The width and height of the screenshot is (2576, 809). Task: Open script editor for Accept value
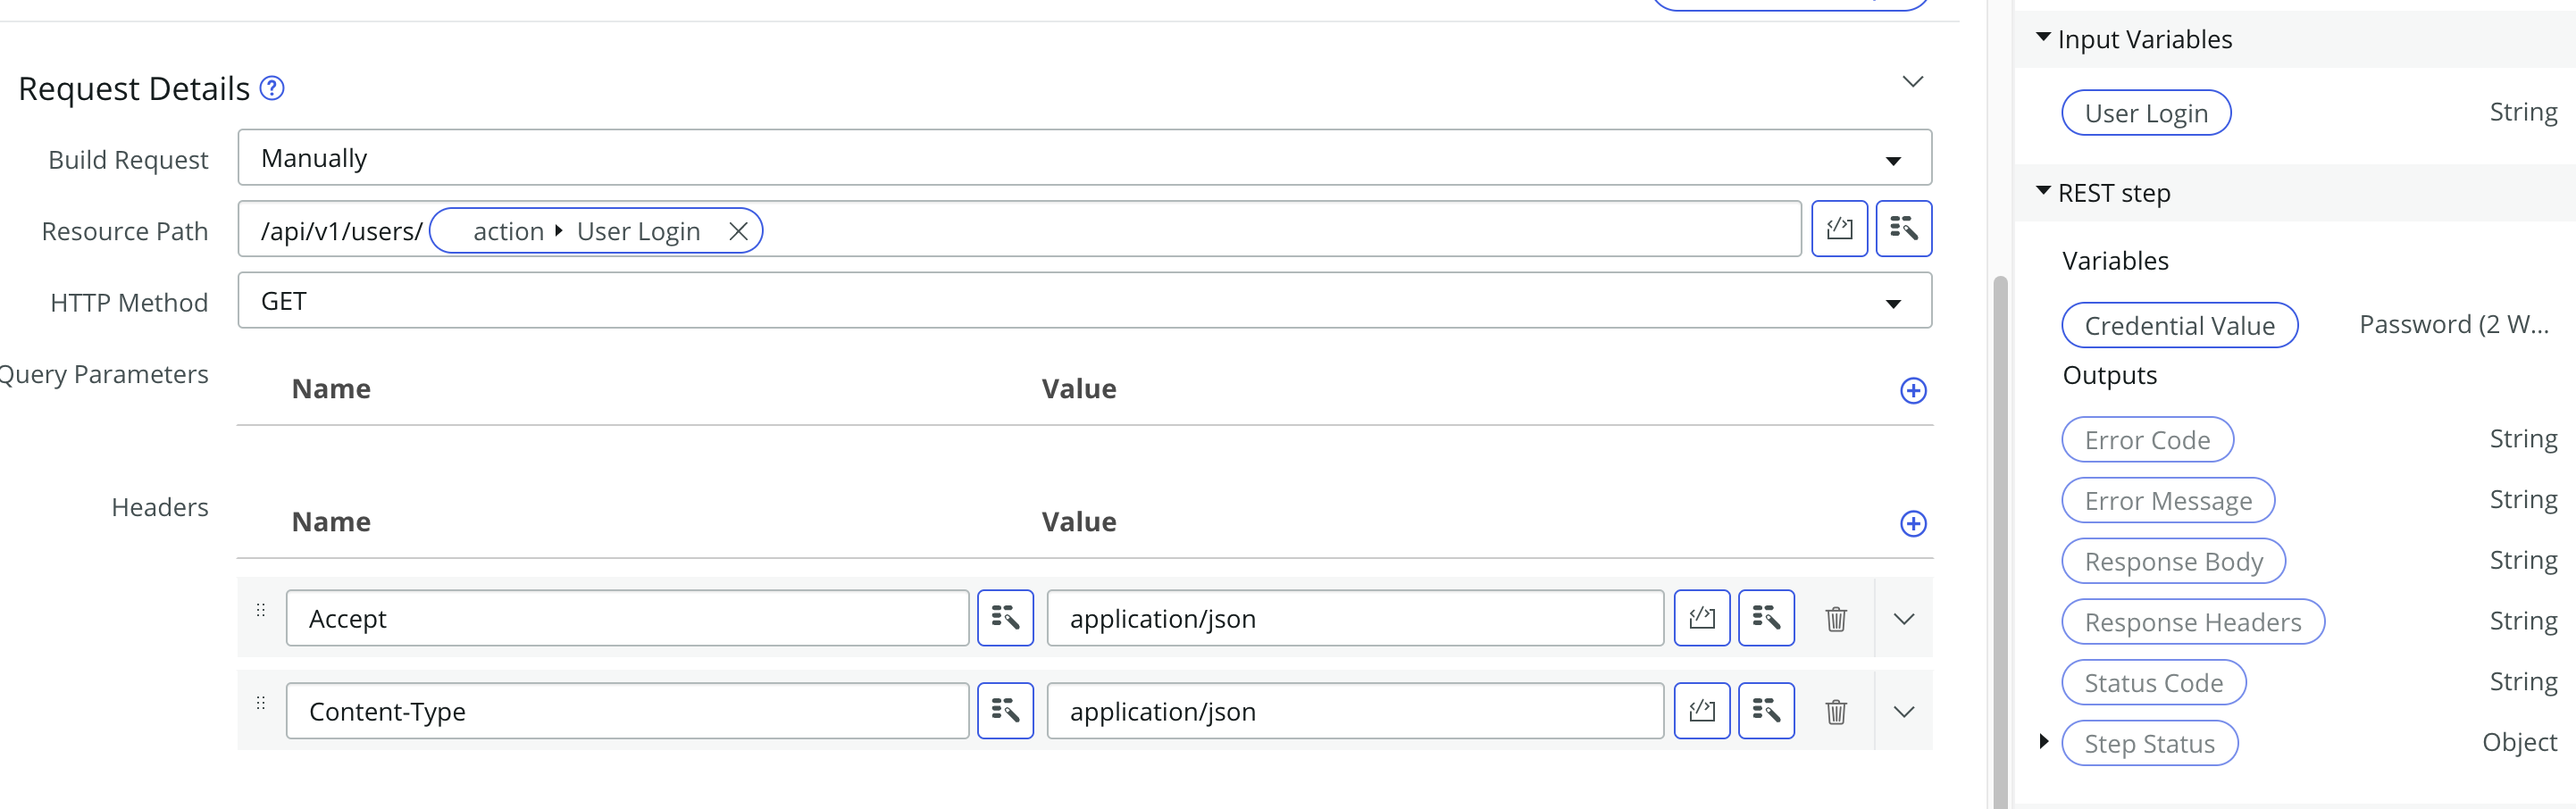tap(1702, 618)
